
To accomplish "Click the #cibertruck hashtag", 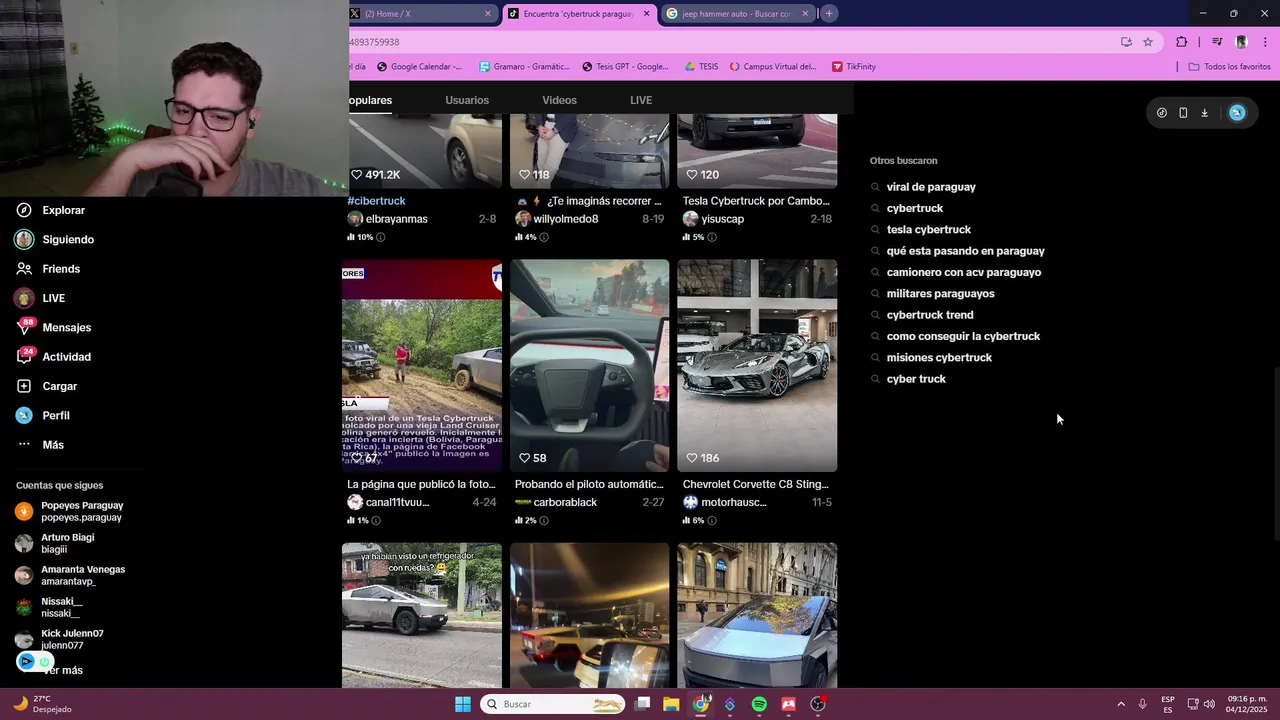I will click(376, 201).
